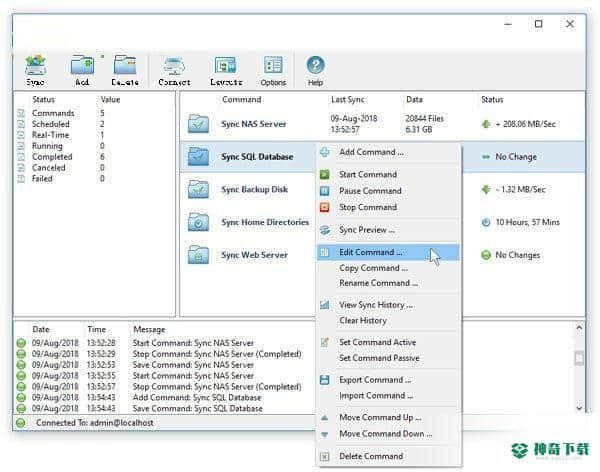Click the Export Command disk icon

point(324,380)
